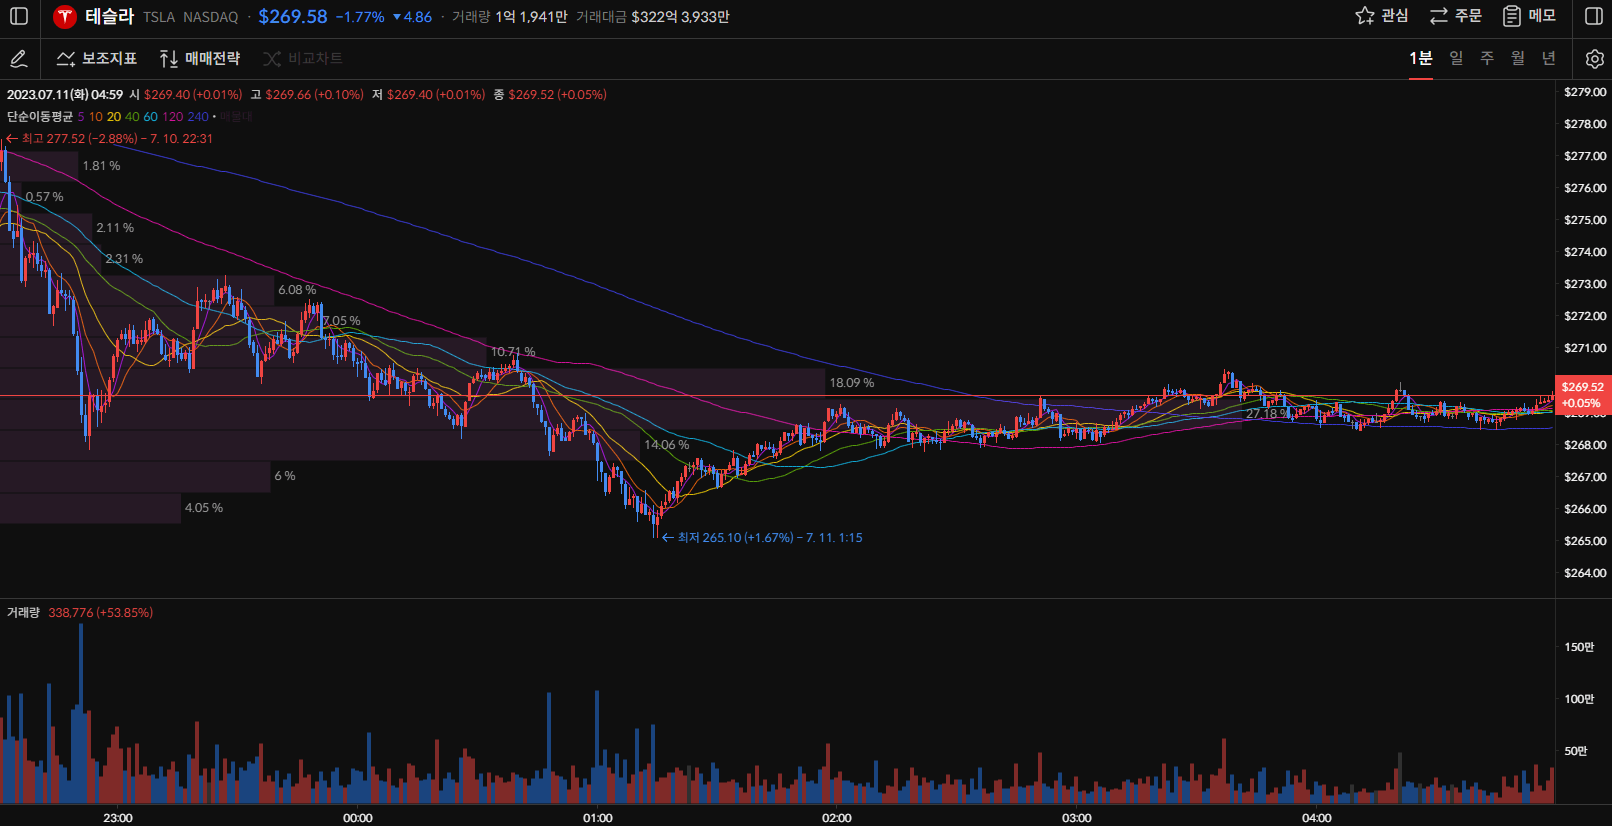Select the 20-period moving average color label
1612x826 pixels.
114,117
